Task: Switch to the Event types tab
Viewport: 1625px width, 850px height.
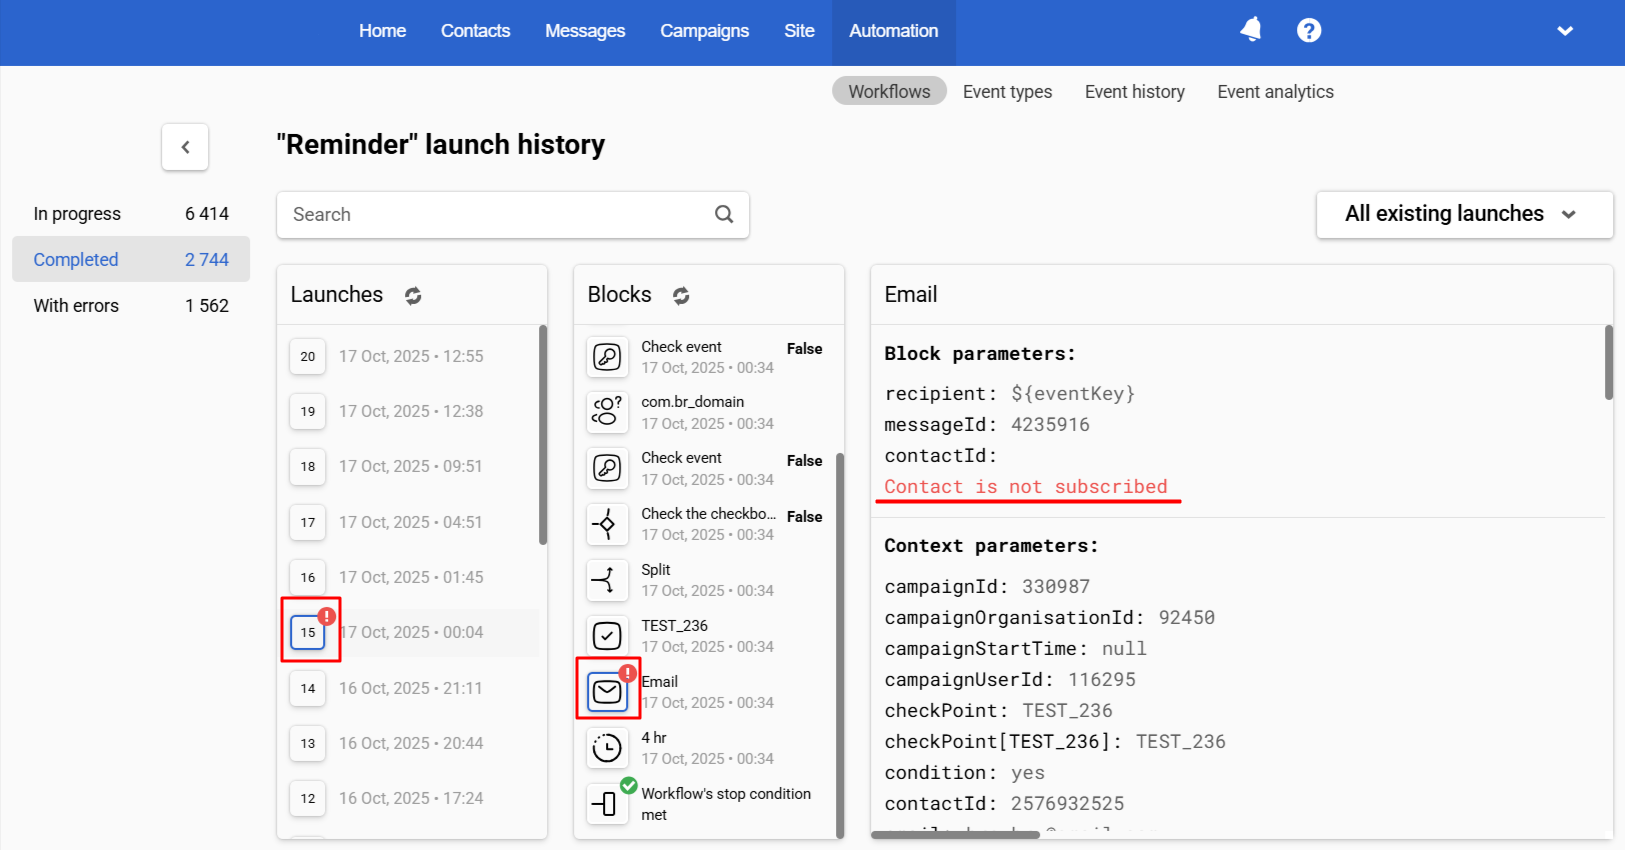Action: 1007,91
